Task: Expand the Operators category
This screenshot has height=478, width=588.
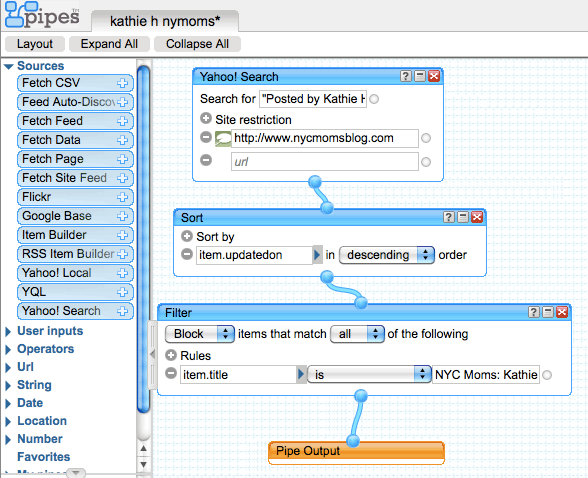Action: coord(8,349)
